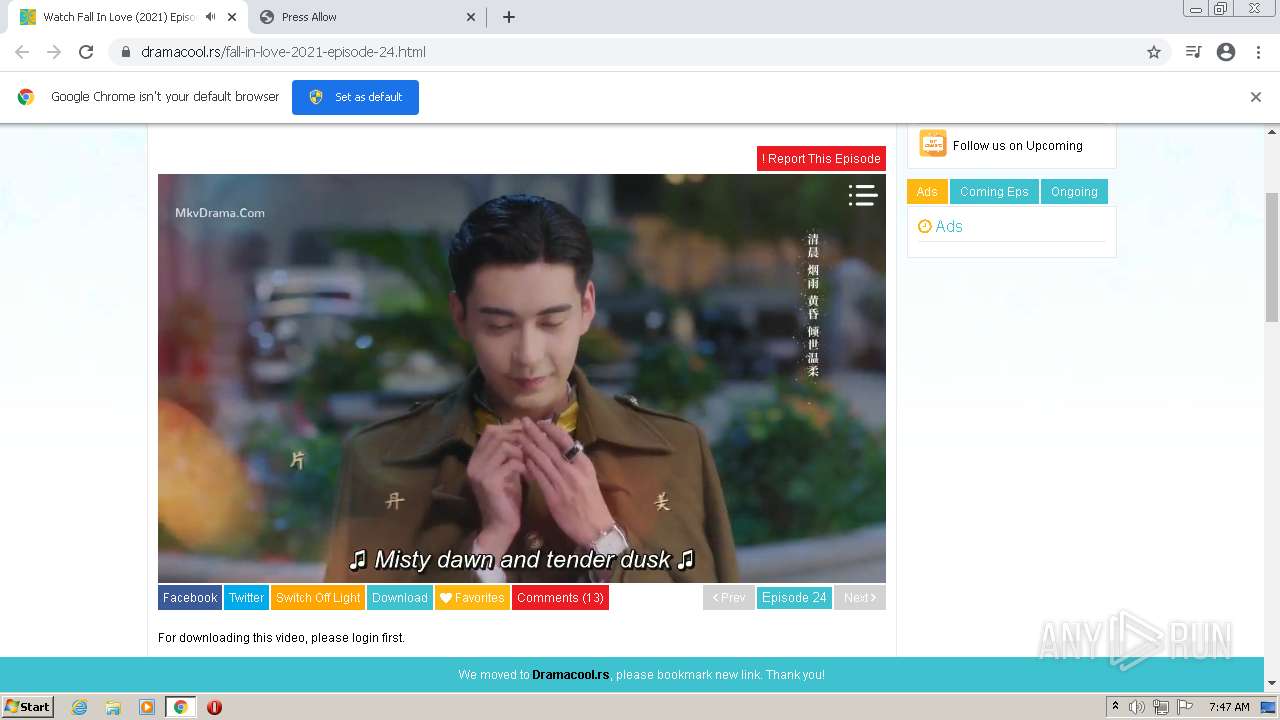The image size is (1280, 720).
Task: Select the Episode 24 button
Action: coord(794,597)
